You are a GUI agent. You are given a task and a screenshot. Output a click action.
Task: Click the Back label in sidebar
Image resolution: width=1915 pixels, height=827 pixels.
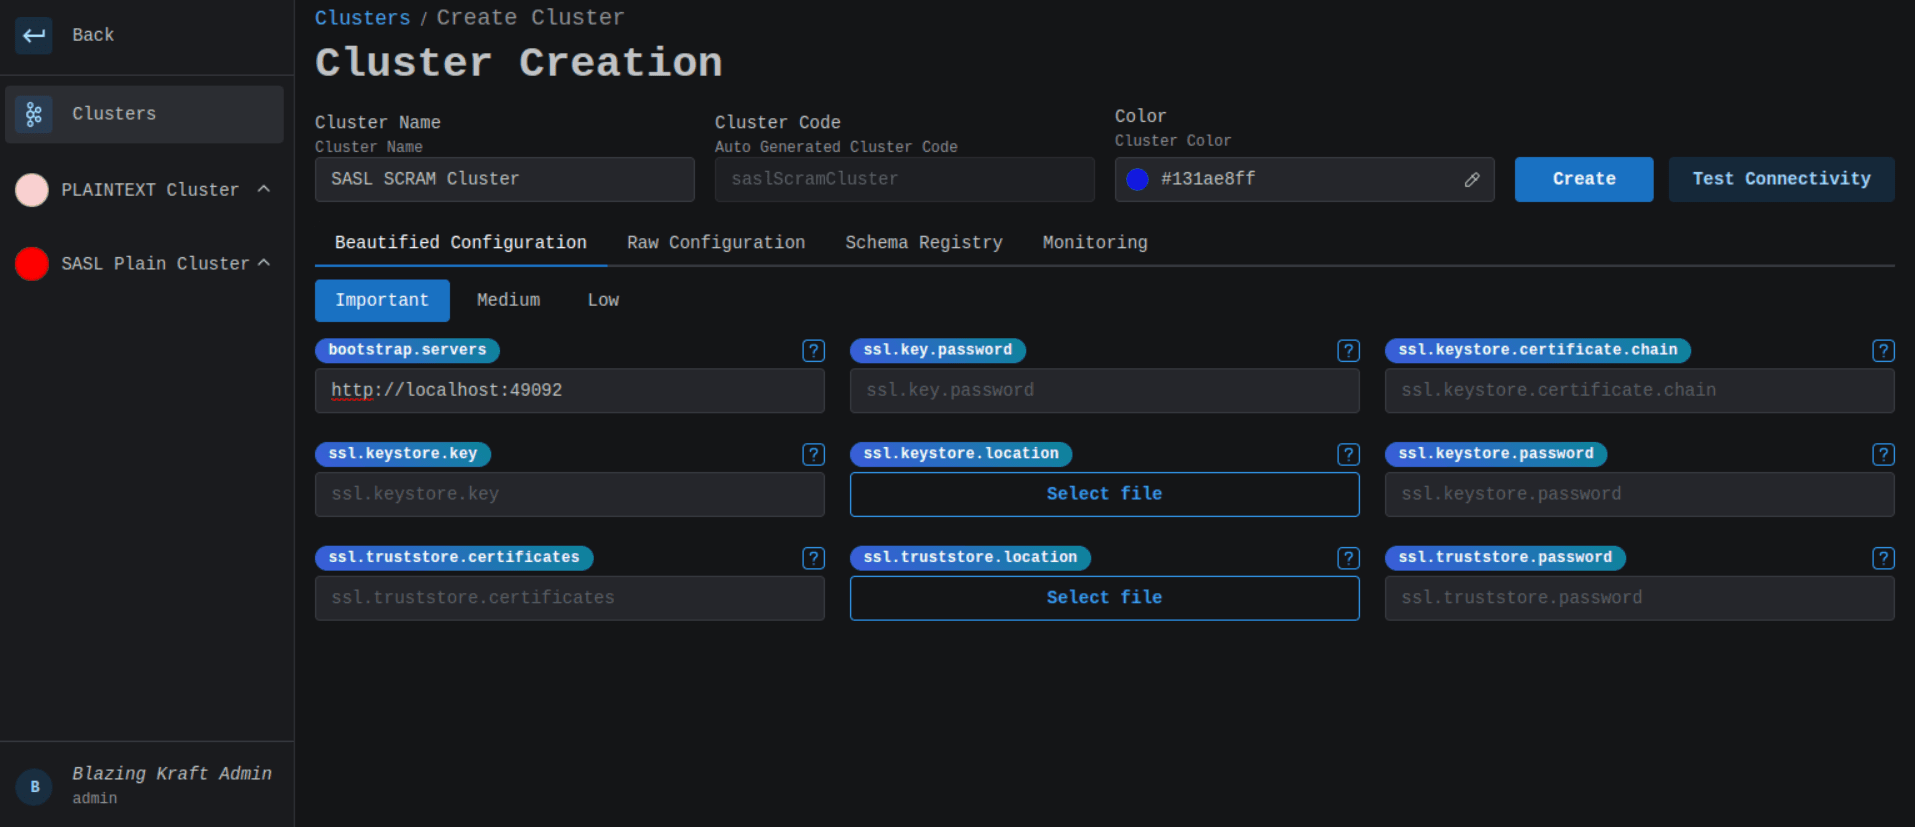pyautogui.click(x=93, y=35)
